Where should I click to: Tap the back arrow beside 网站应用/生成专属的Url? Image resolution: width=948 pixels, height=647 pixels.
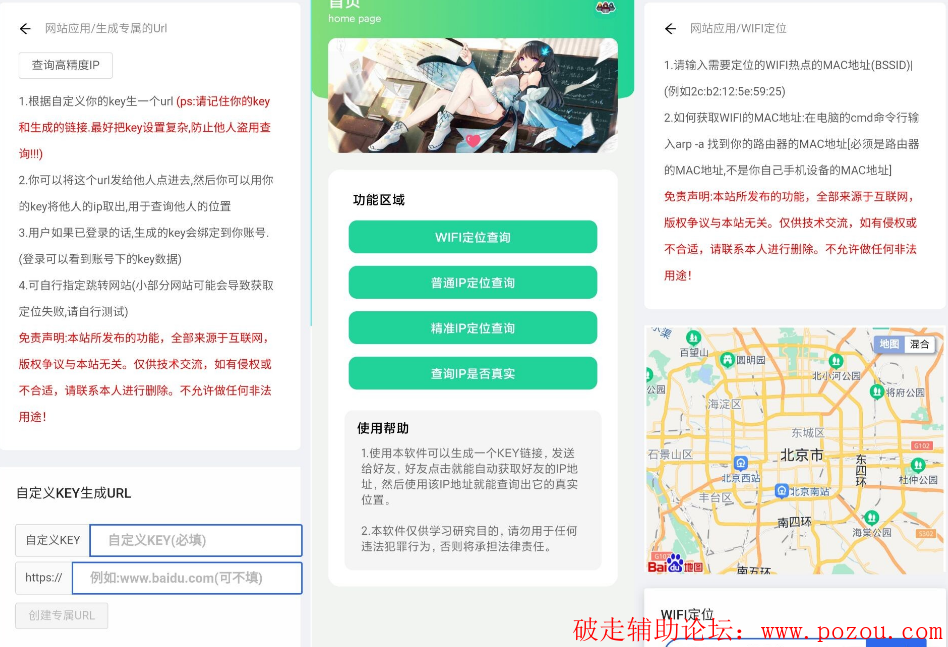(25, 29)
